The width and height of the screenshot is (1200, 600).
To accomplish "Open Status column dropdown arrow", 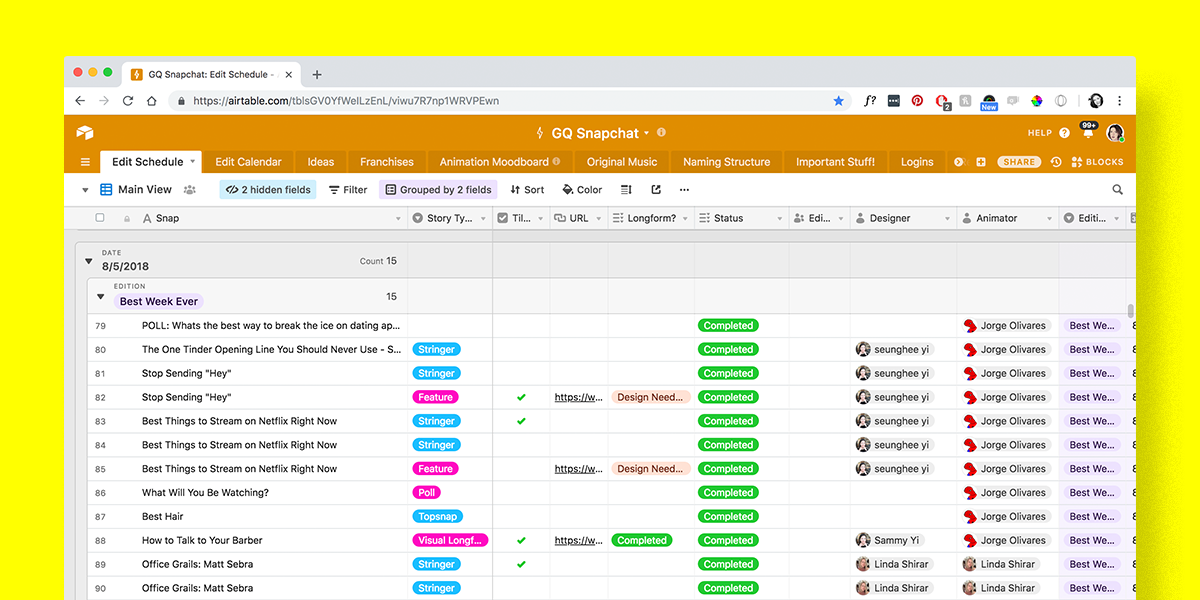I will (779, 218).
